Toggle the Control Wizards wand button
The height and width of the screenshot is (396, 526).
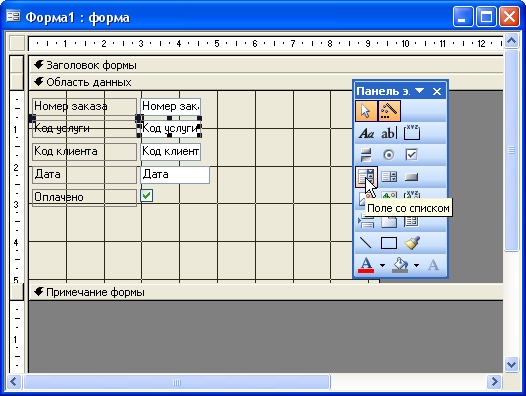click(389, 111)
